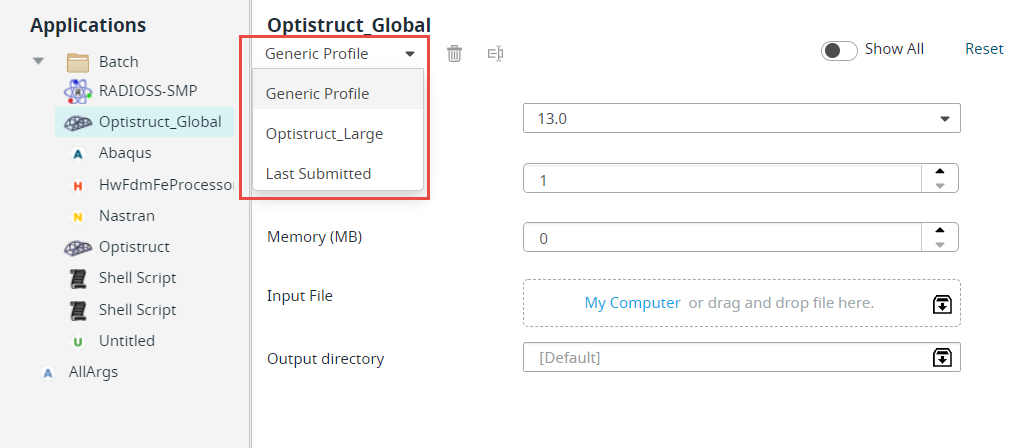The image size is (1023, 448).
Task: Click the Reset link
Action: coord(984,49)
